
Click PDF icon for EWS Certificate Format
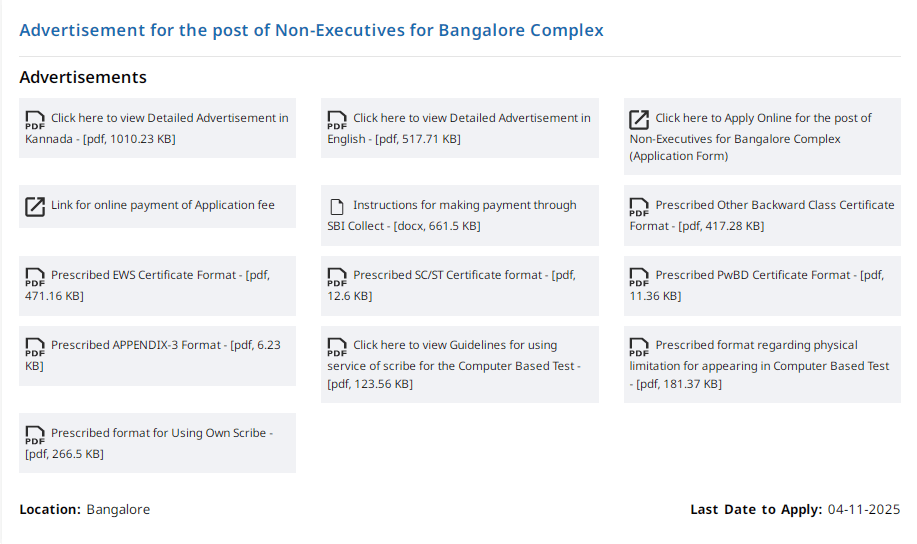point(35,277)
